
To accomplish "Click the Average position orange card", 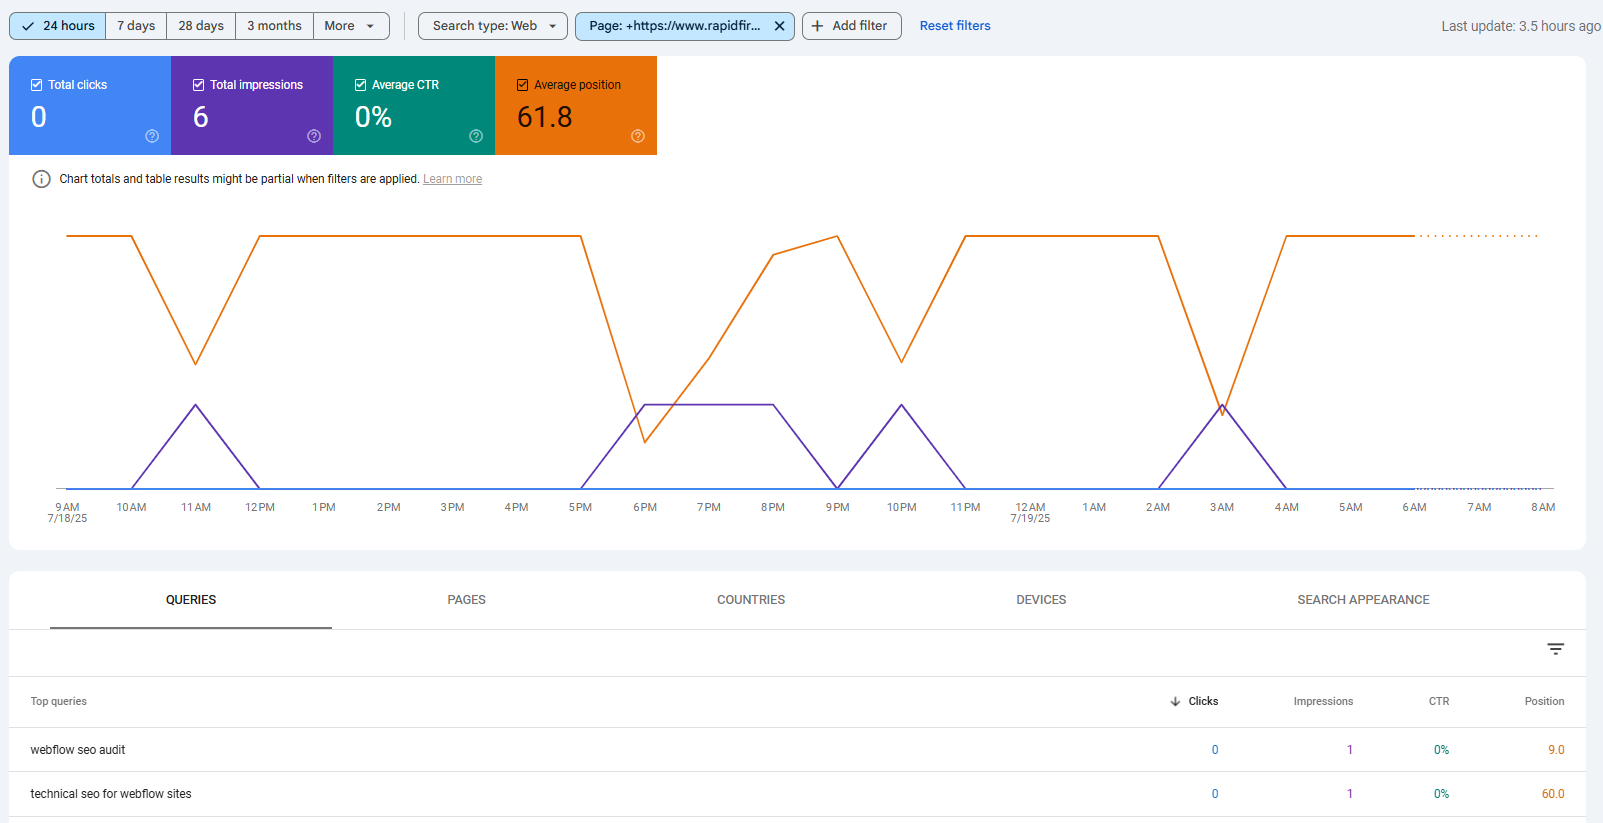I will tap(576, 105).
